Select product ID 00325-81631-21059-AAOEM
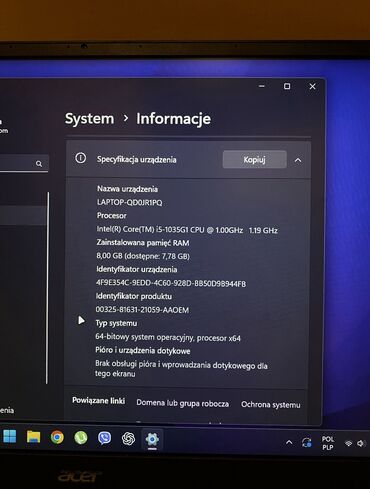The height and width of the screenshot is (489, 370). pos(142,310)
